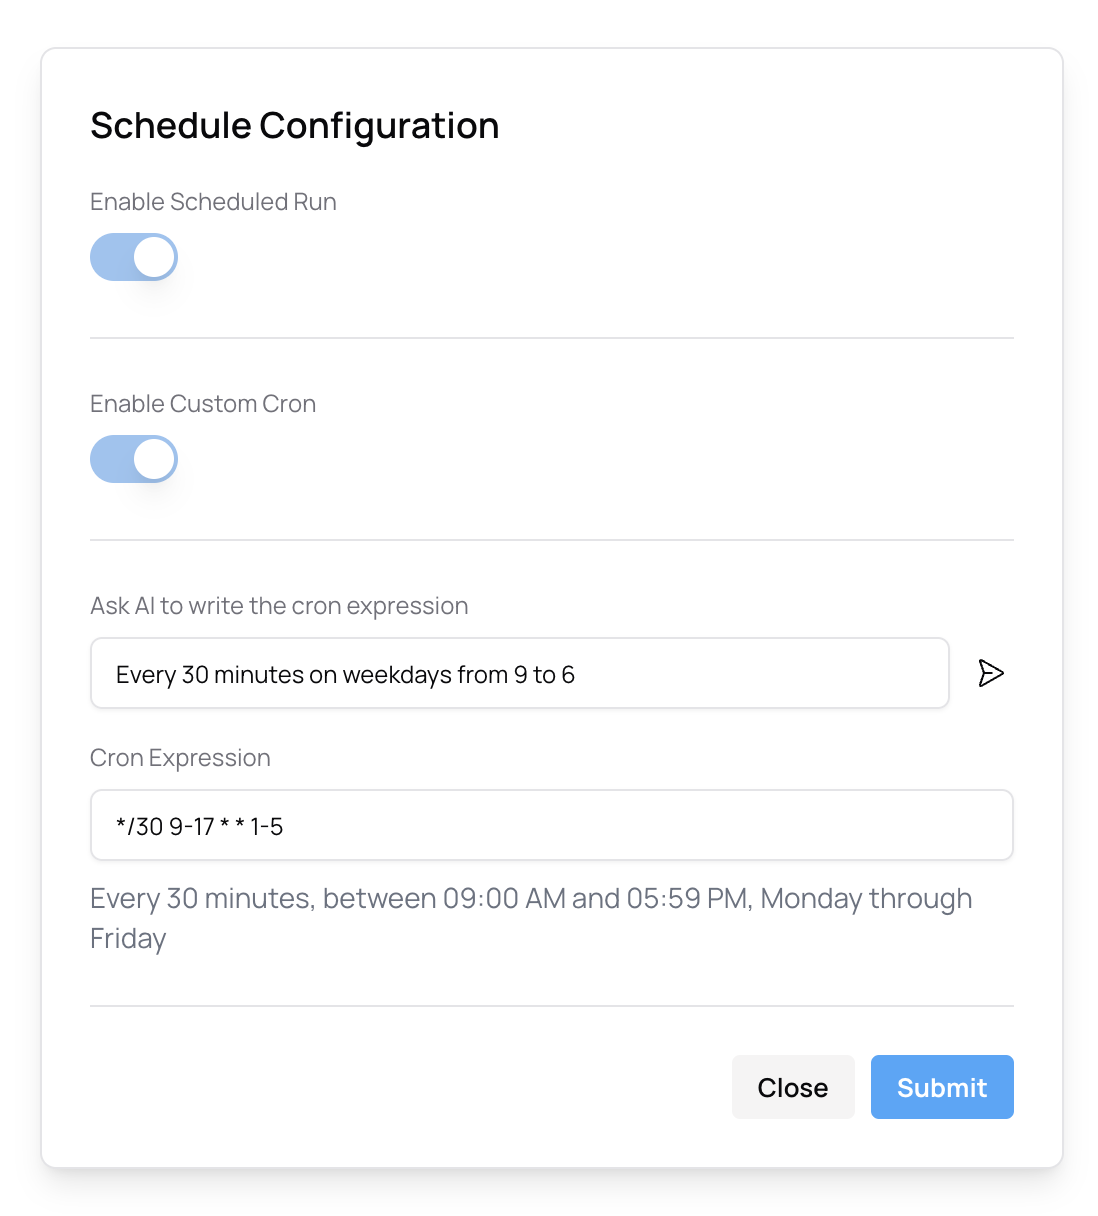Place cursor after '9 to 6' in AI prompt
This screenshot has width=1098, height=1216.
pyautogui.click(x=577, y=675)
